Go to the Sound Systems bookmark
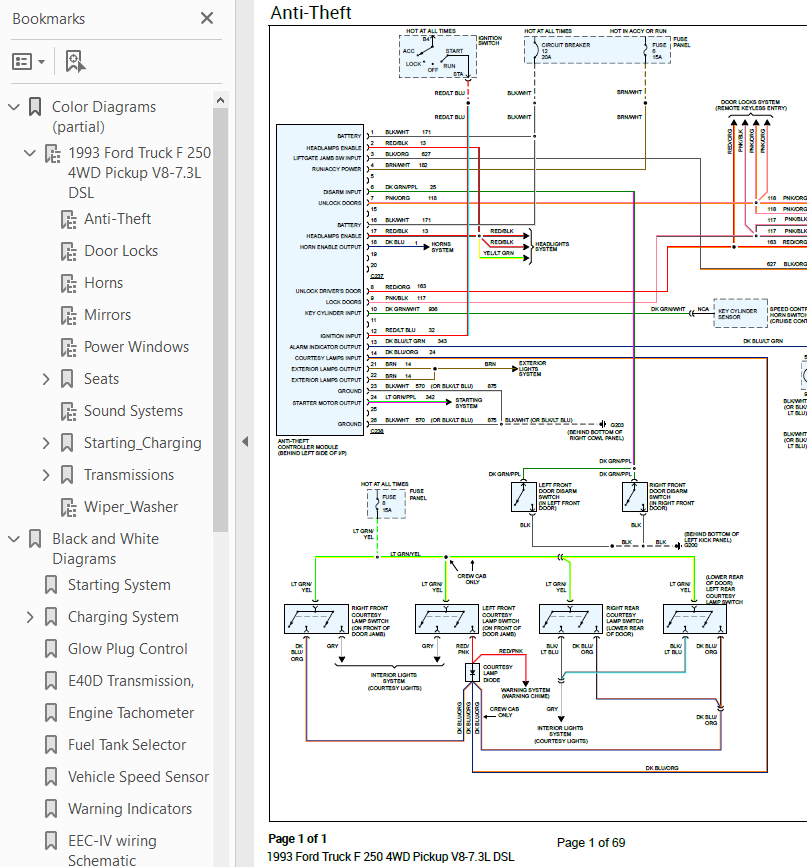The width and height of the screenshot is (807, 867). point(133,411)
